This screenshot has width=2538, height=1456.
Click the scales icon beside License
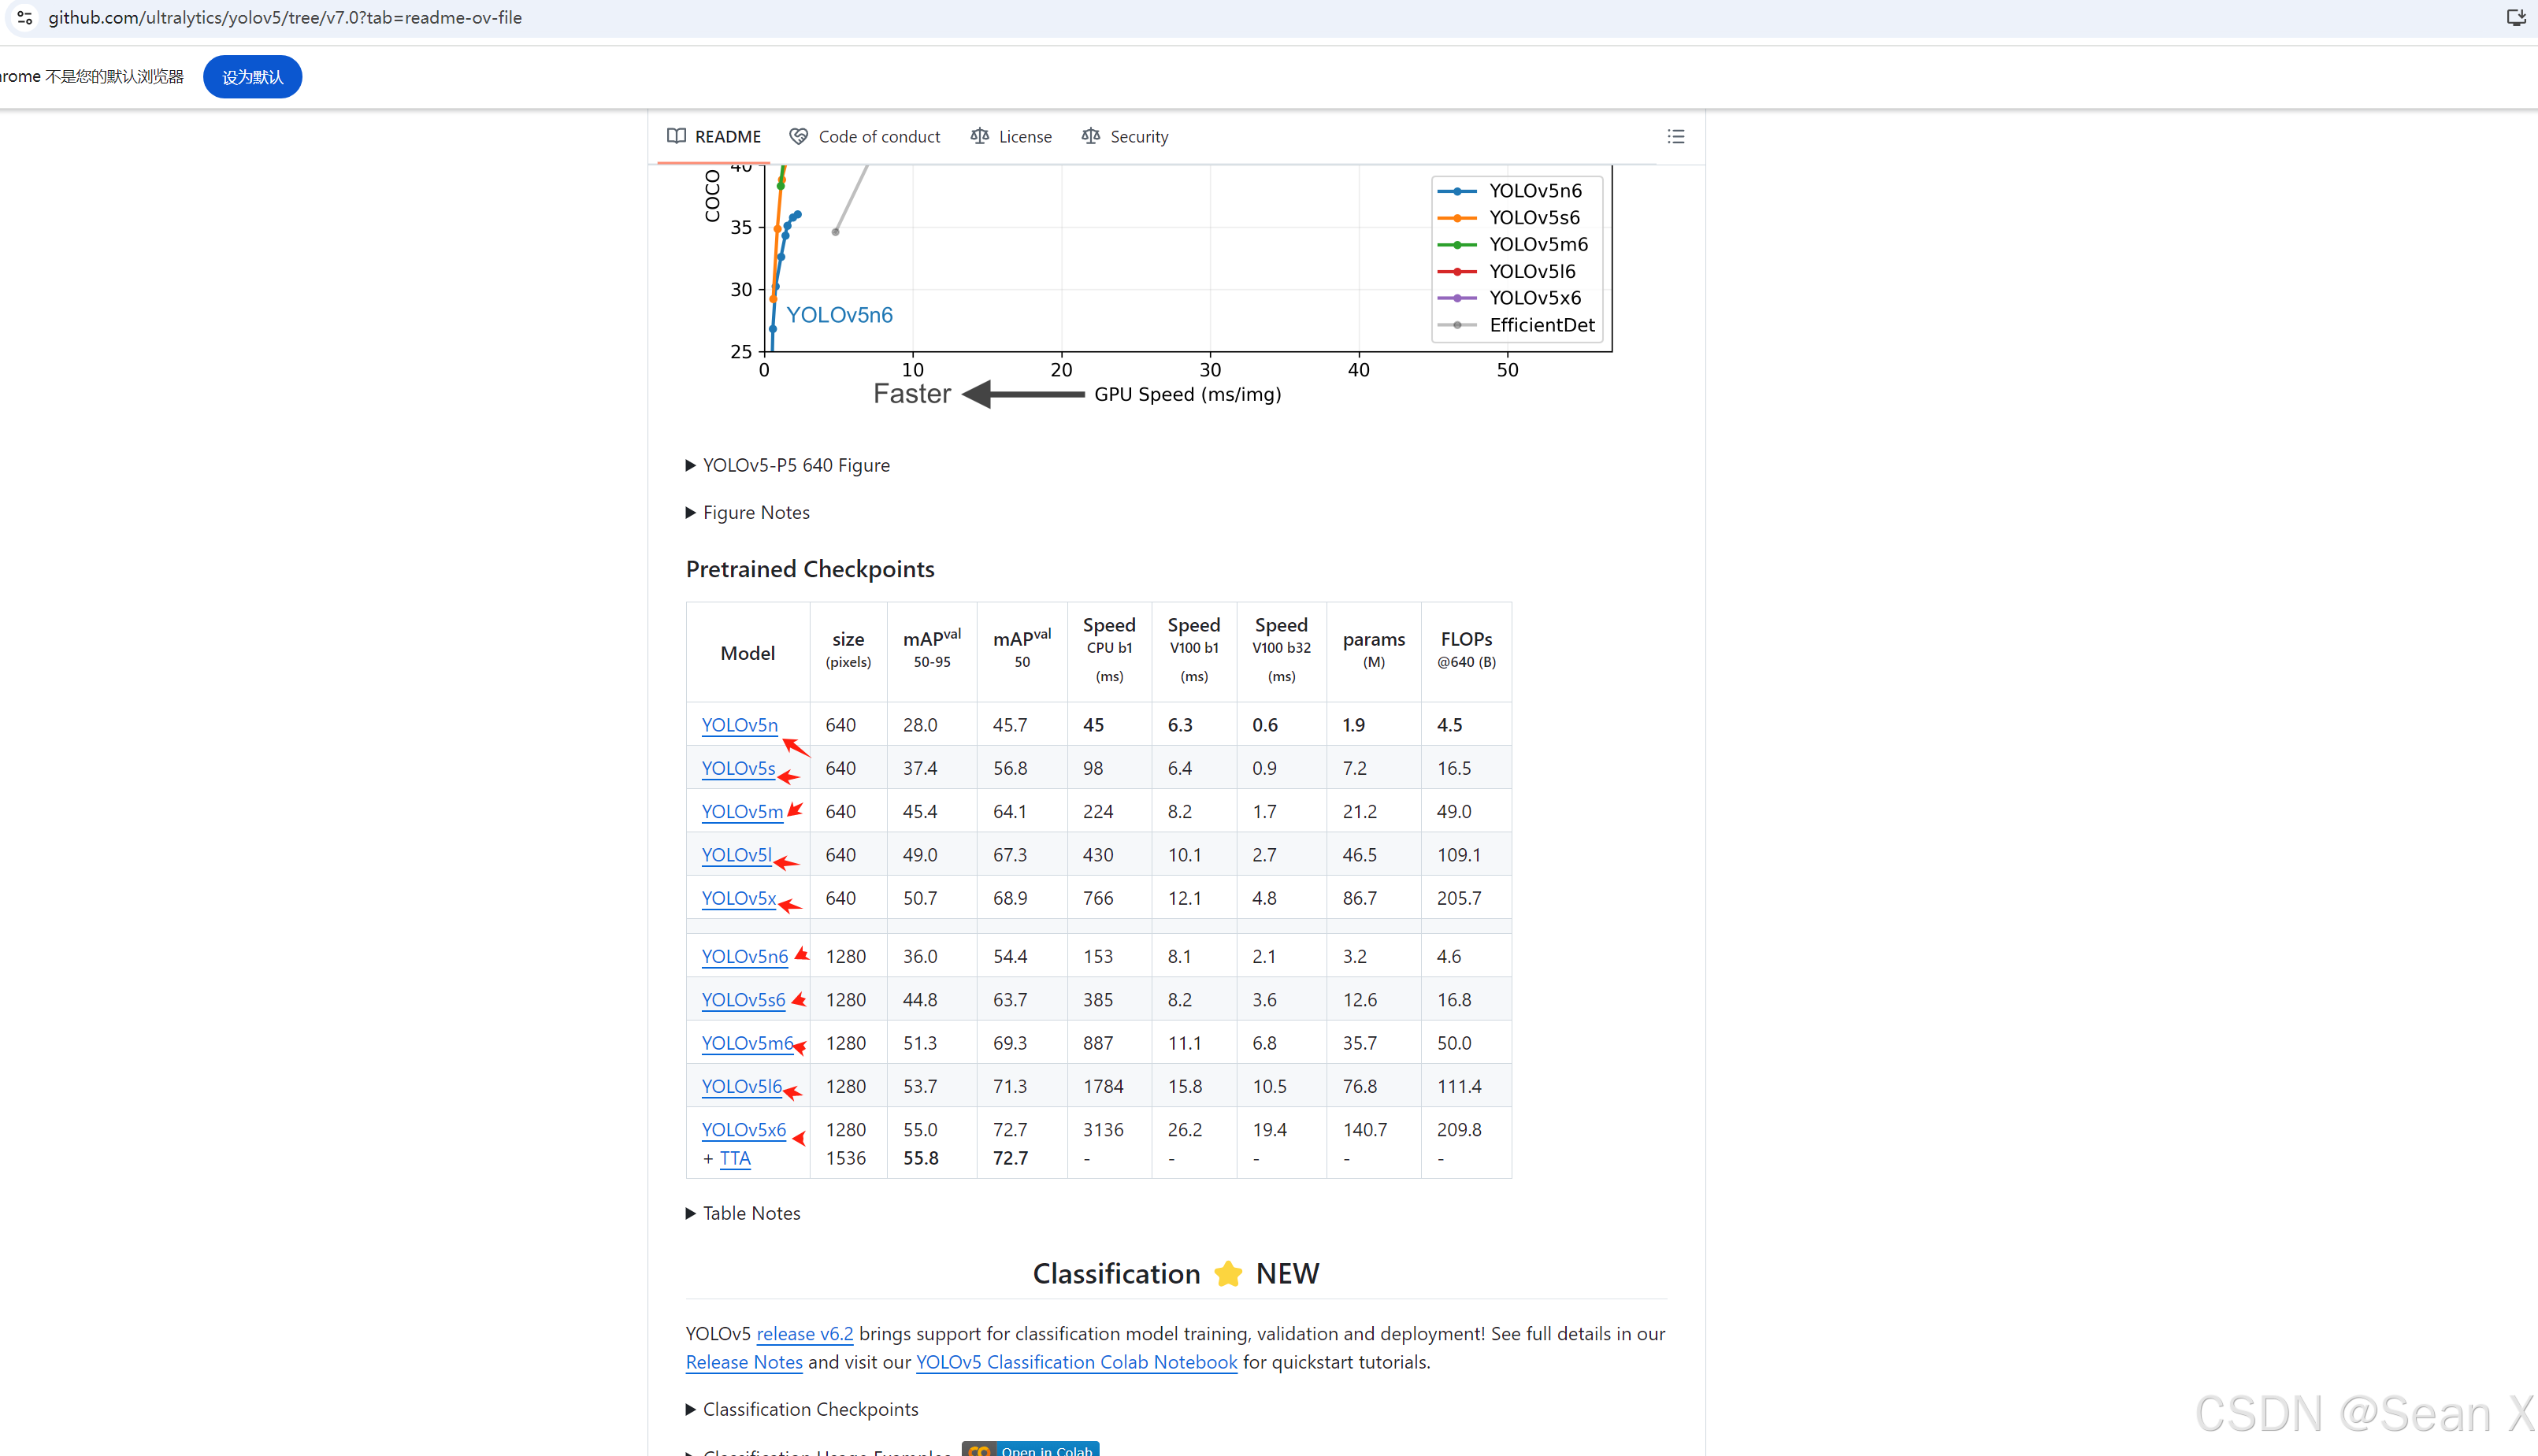tap(980, 136)
